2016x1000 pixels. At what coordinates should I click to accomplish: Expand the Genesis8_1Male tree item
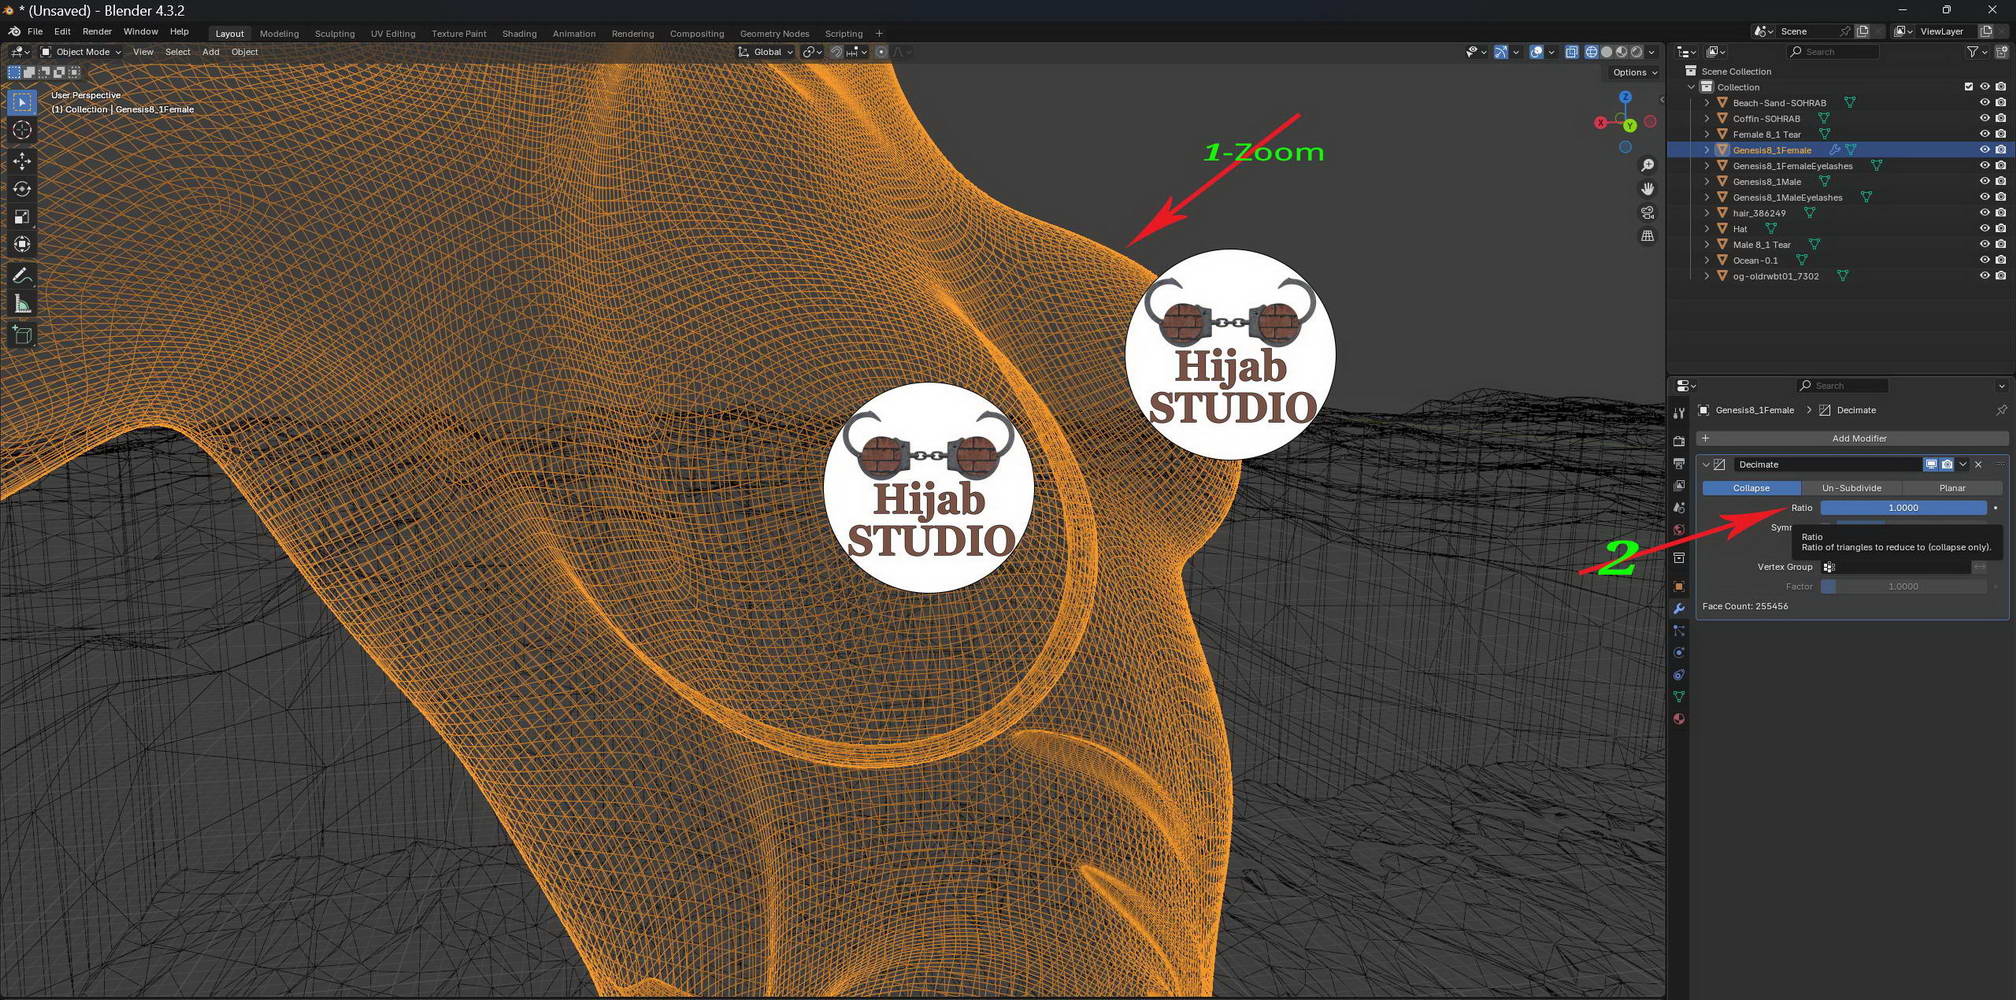pyautogui.click(x=1707, y=182)
